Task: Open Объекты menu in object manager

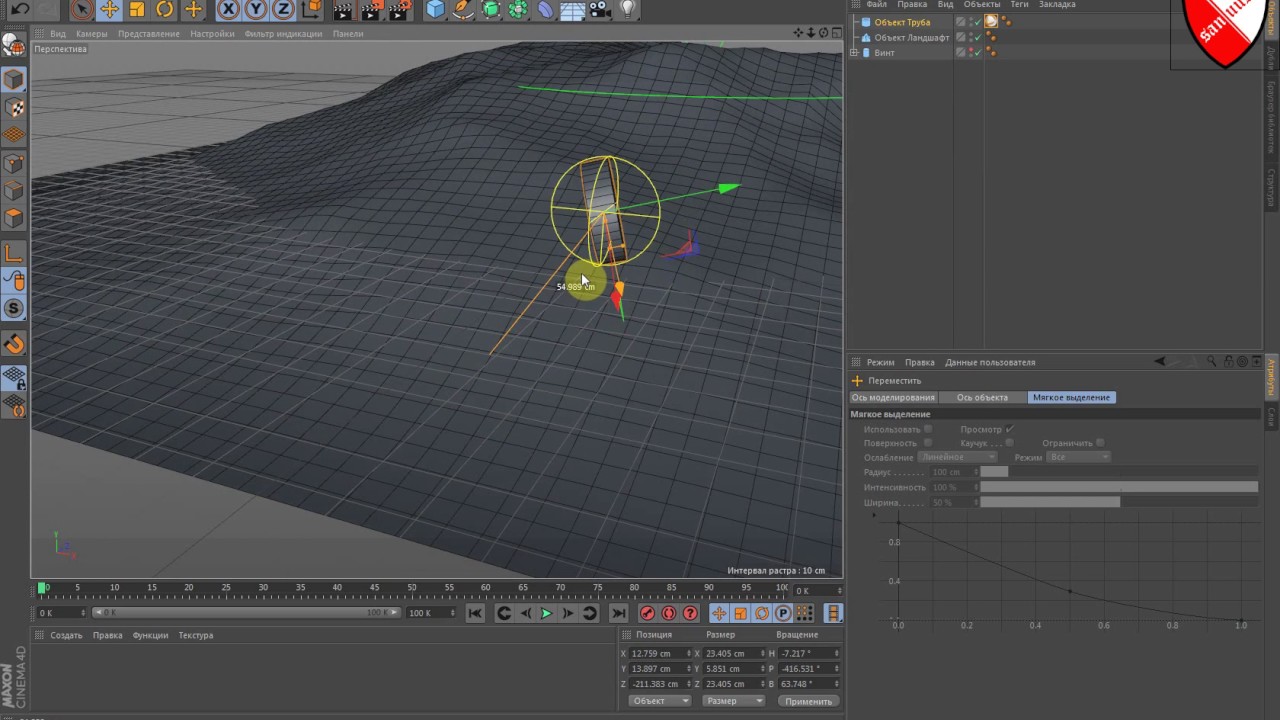Action: (982, 5)
